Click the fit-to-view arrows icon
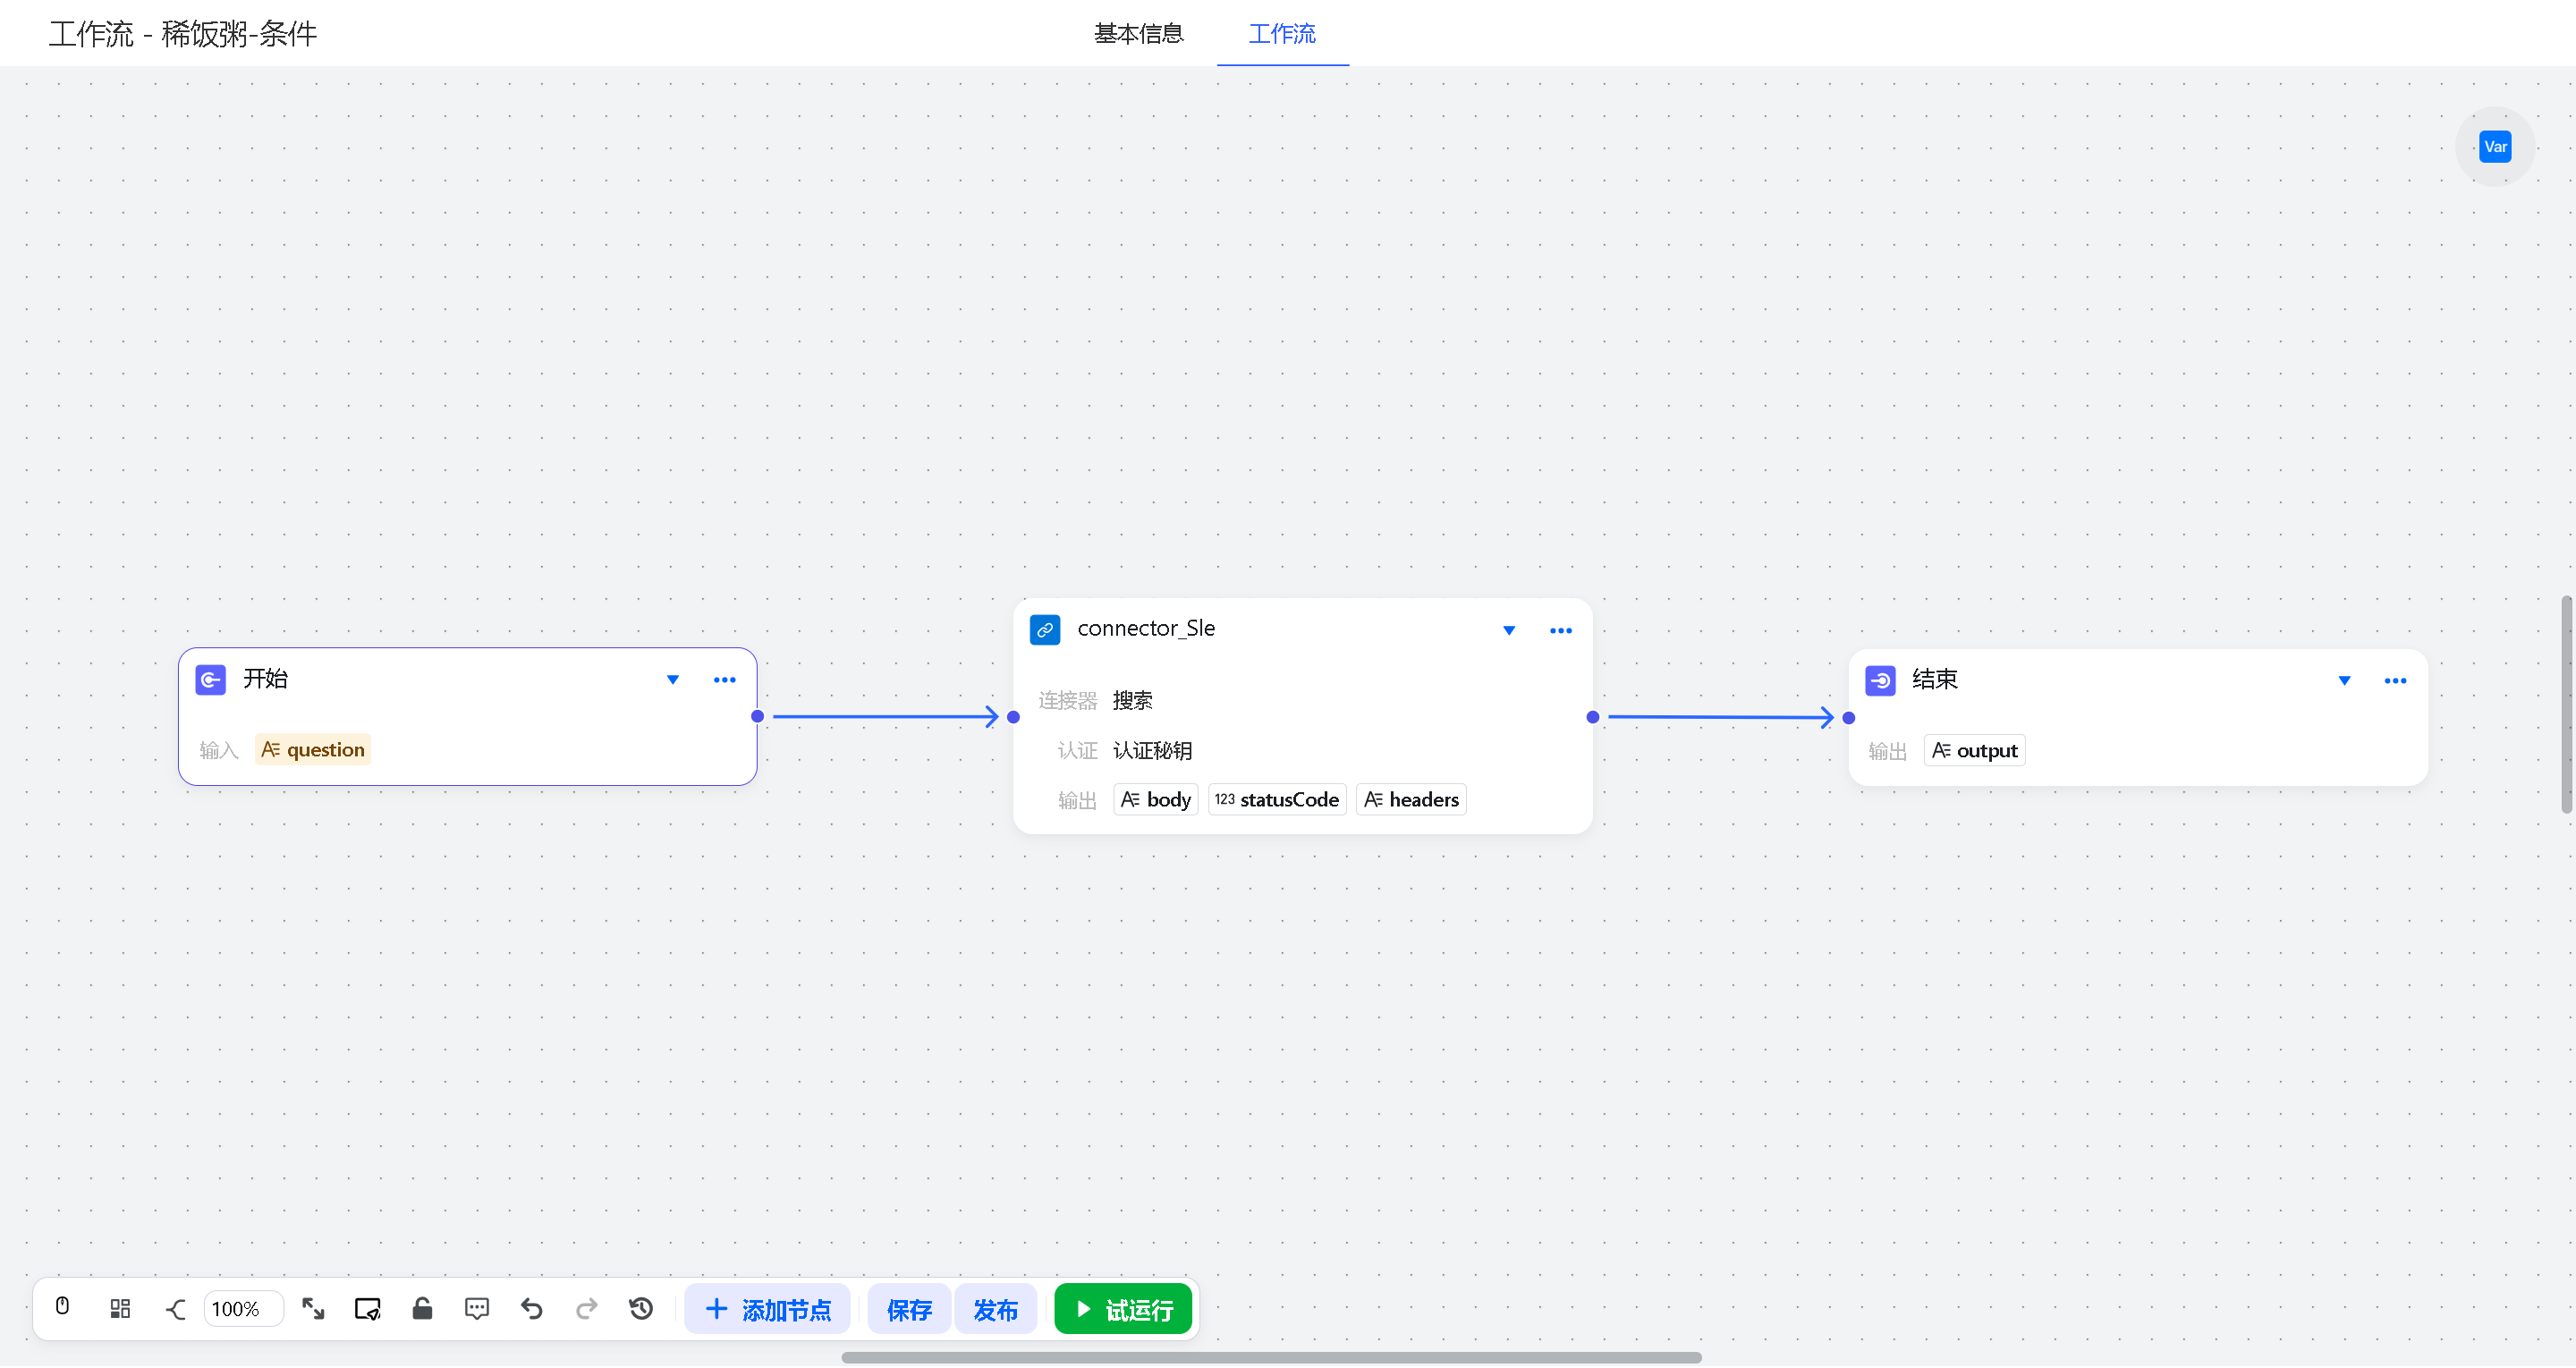The image size is (2576, 1368). coord(313,1308)
